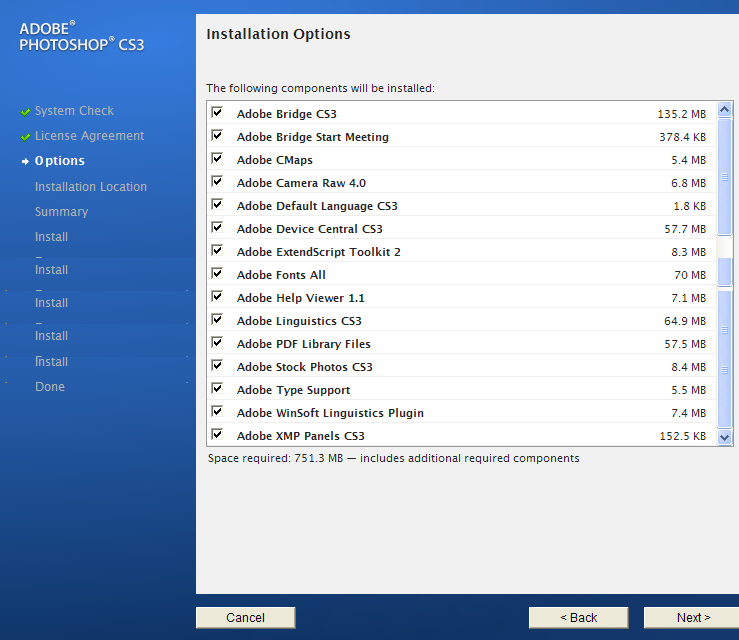
Task: Toggle Adobe Camera Raw 4.0 checkbox
Action: point(217,181)
